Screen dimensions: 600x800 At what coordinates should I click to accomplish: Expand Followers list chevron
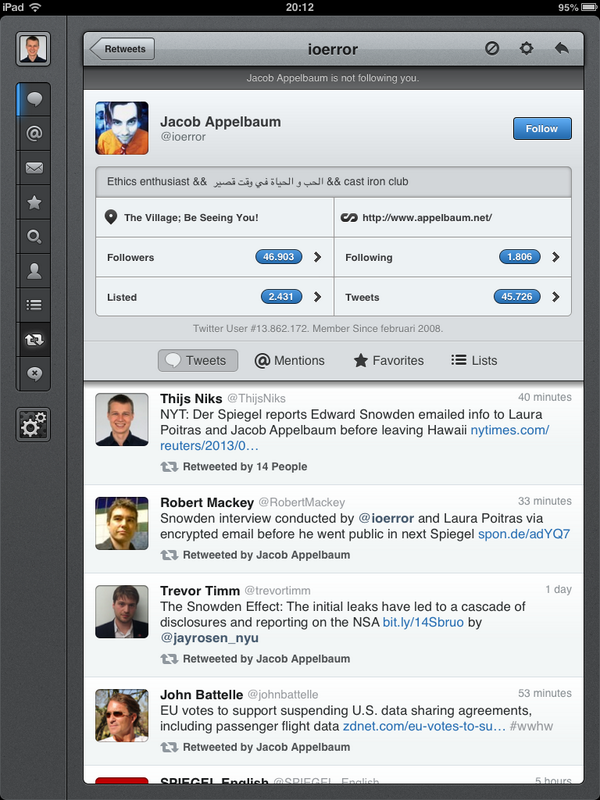(317, 257)
